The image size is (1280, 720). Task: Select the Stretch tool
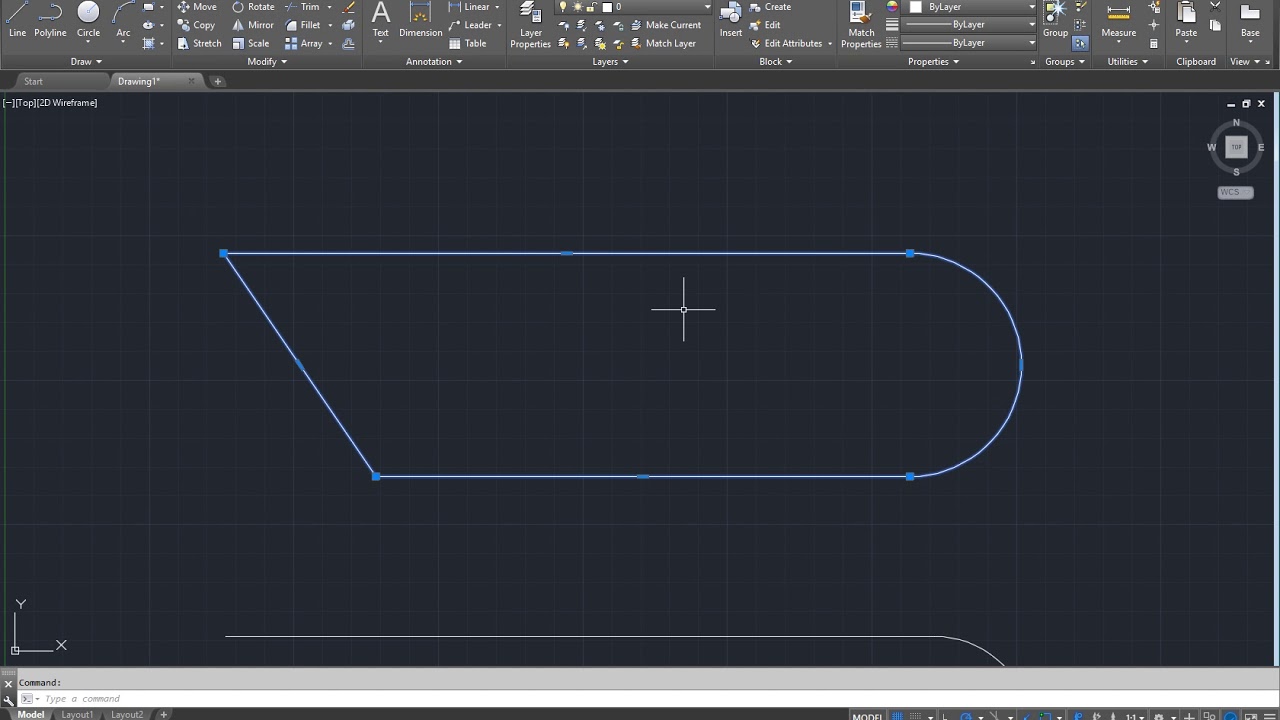click(x=200, y=43)
